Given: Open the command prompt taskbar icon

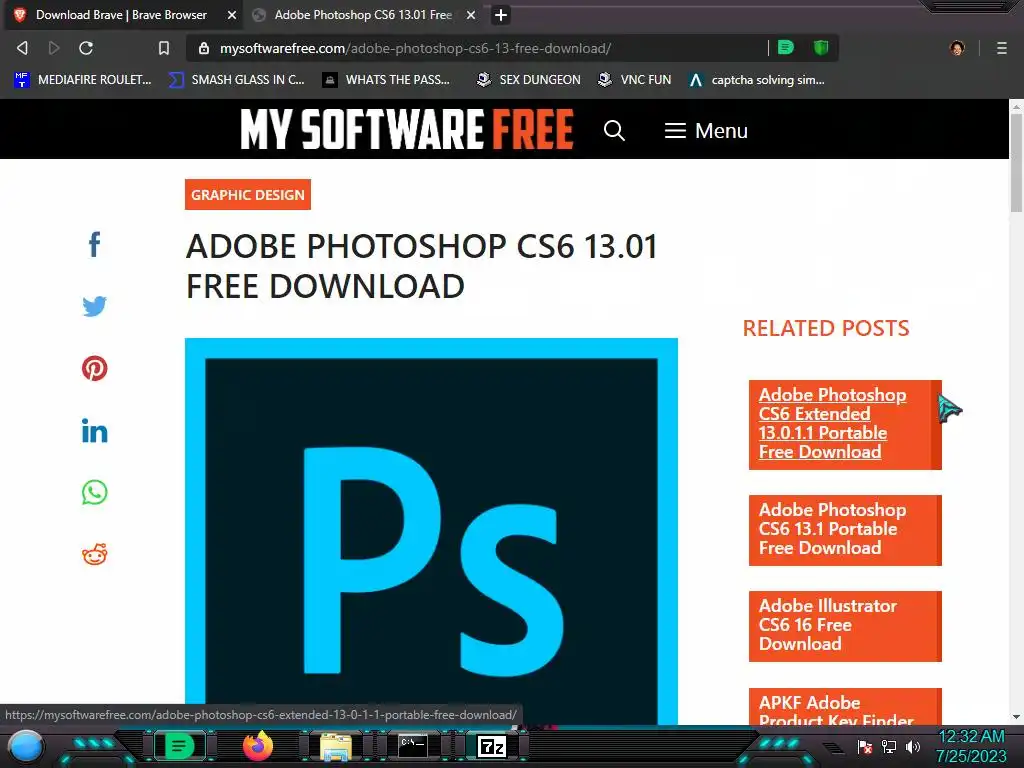Looking at the screenshot, I should pyautogui.click(x=413, y=746).
